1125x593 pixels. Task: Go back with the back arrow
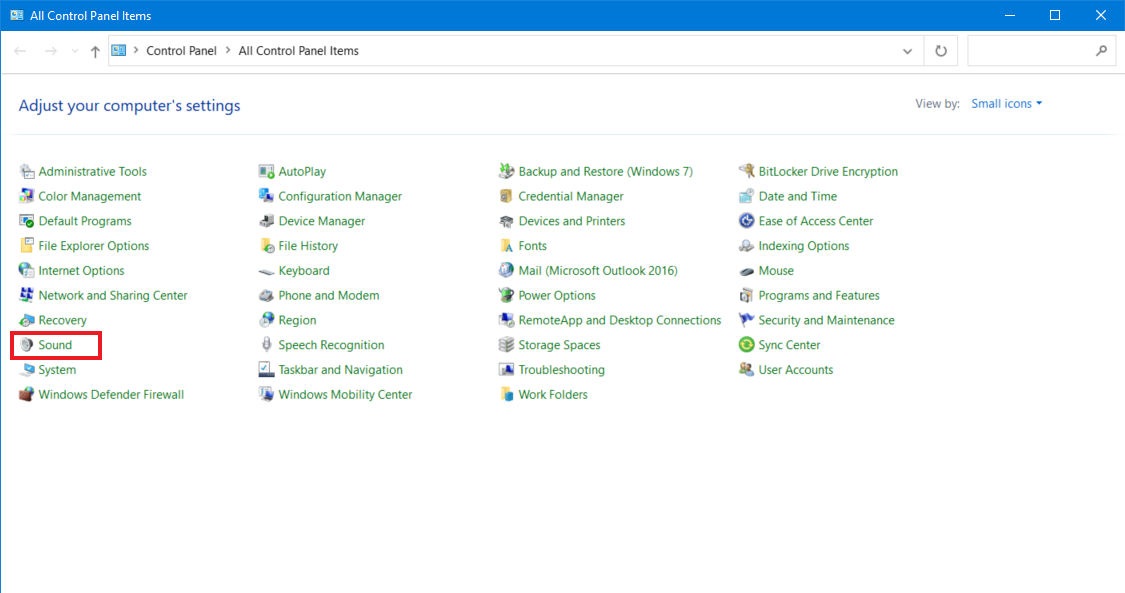coord(20,51)
